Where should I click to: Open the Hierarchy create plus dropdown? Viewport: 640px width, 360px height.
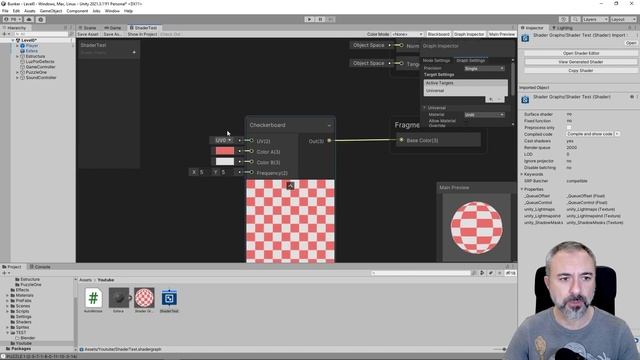coord(6,34)
